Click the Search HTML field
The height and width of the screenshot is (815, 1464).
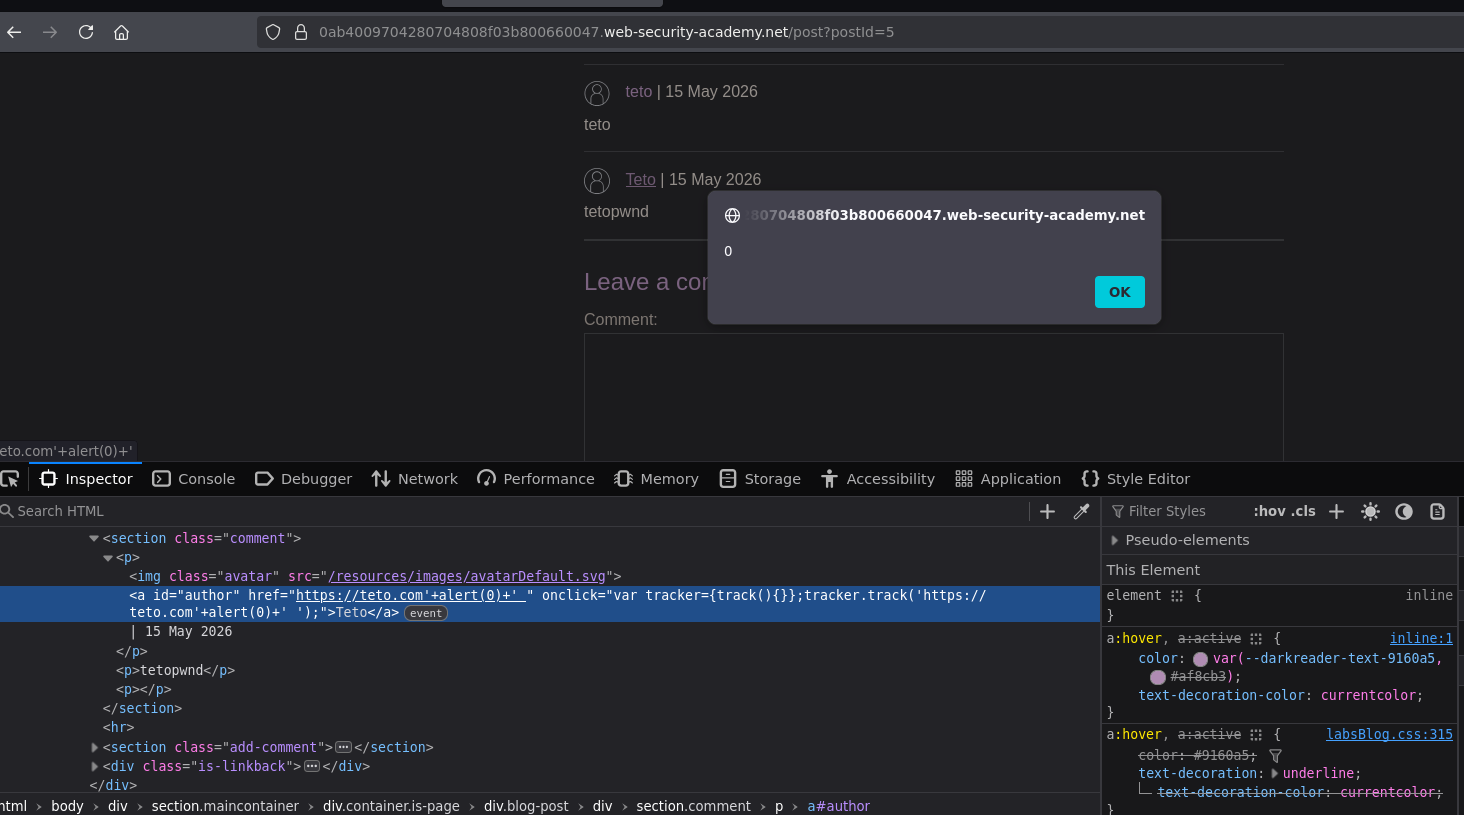tap(512, 511)
